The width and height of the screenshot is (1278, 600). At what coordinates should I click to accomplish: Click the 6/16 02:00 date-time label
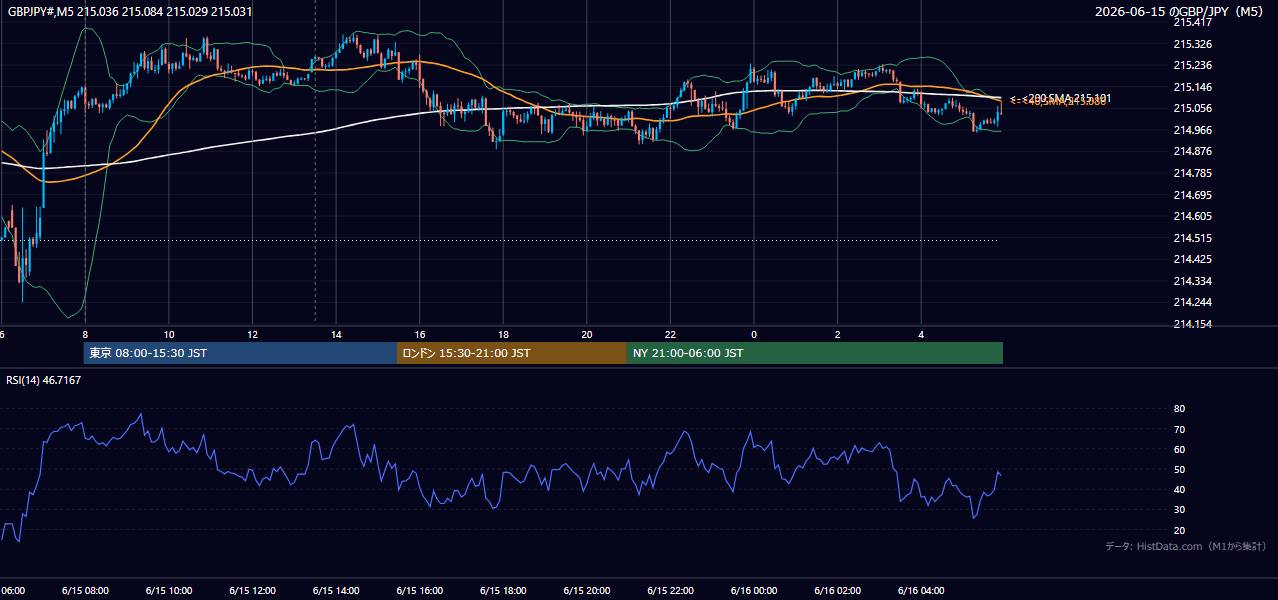tap(838, 591)
